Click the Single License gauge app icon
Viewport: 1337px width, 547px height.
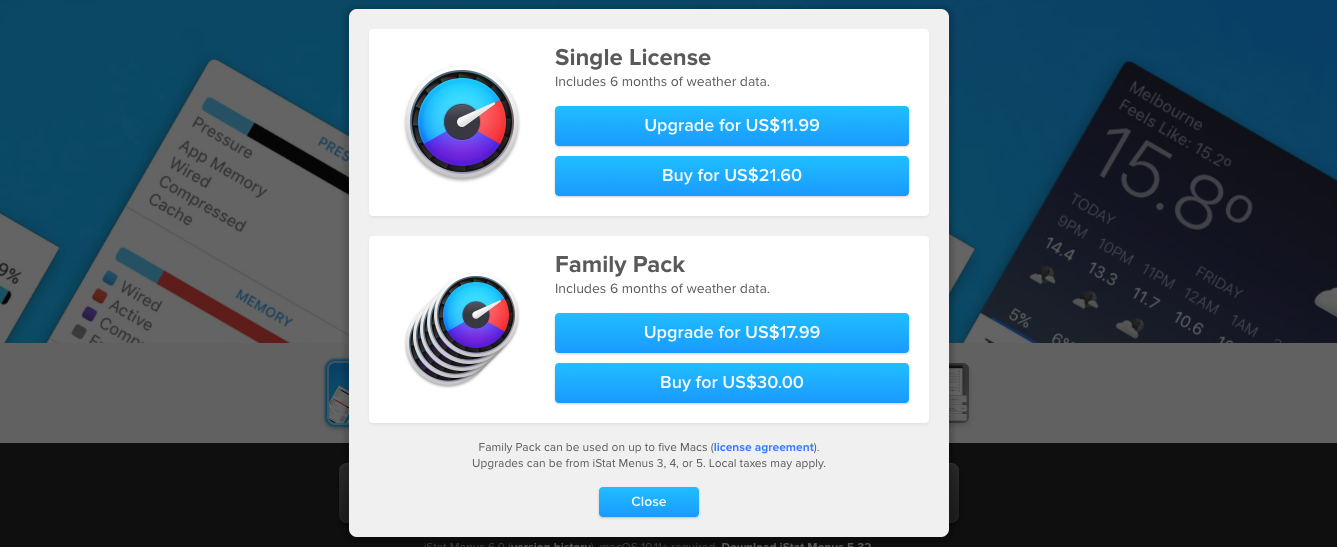[x=462, y=123]
